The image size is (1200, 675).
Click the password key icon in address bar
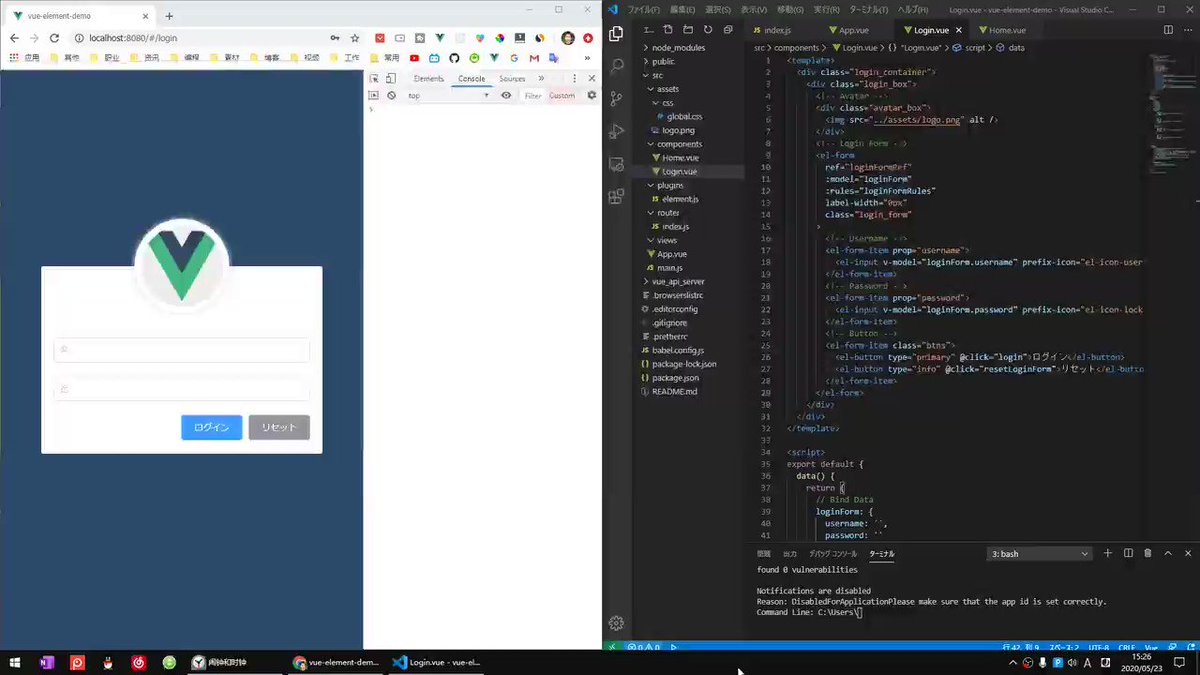point(335,37)
